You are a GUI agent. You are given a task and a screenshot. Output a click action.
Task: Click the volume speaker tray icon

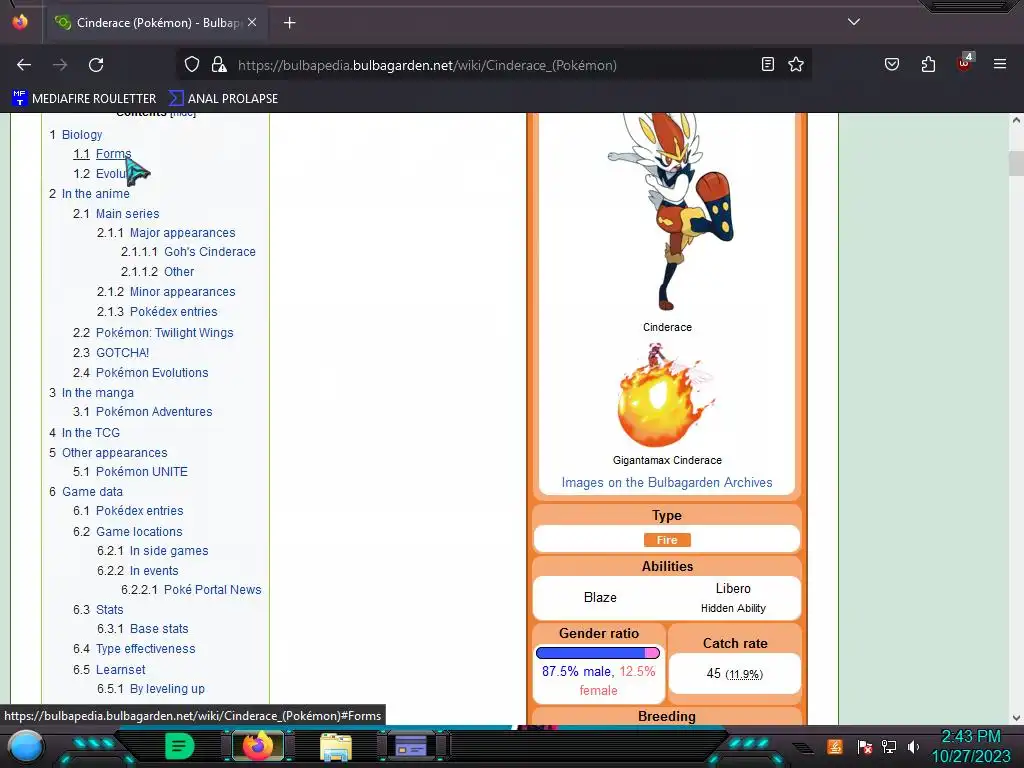pos(914,746)
